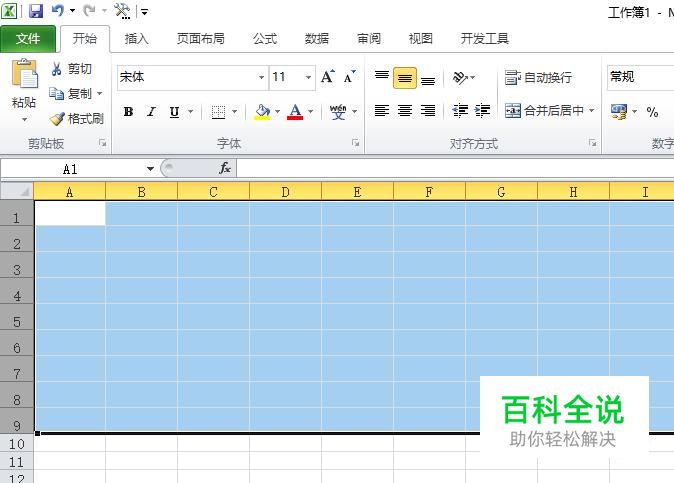Open the 字体 font dialog launcher
The image size is (674, 483).
(x=355, y=143)
